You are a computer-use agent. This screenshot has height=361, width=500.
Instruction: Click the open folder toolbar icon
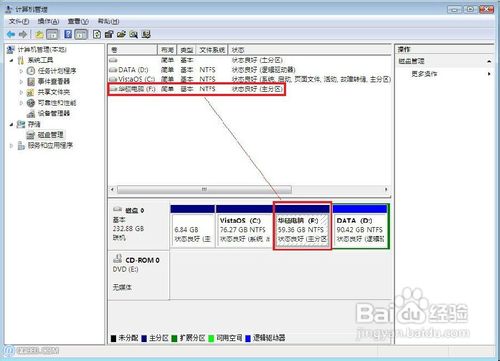pyautogui.click(x=121, y=34)
